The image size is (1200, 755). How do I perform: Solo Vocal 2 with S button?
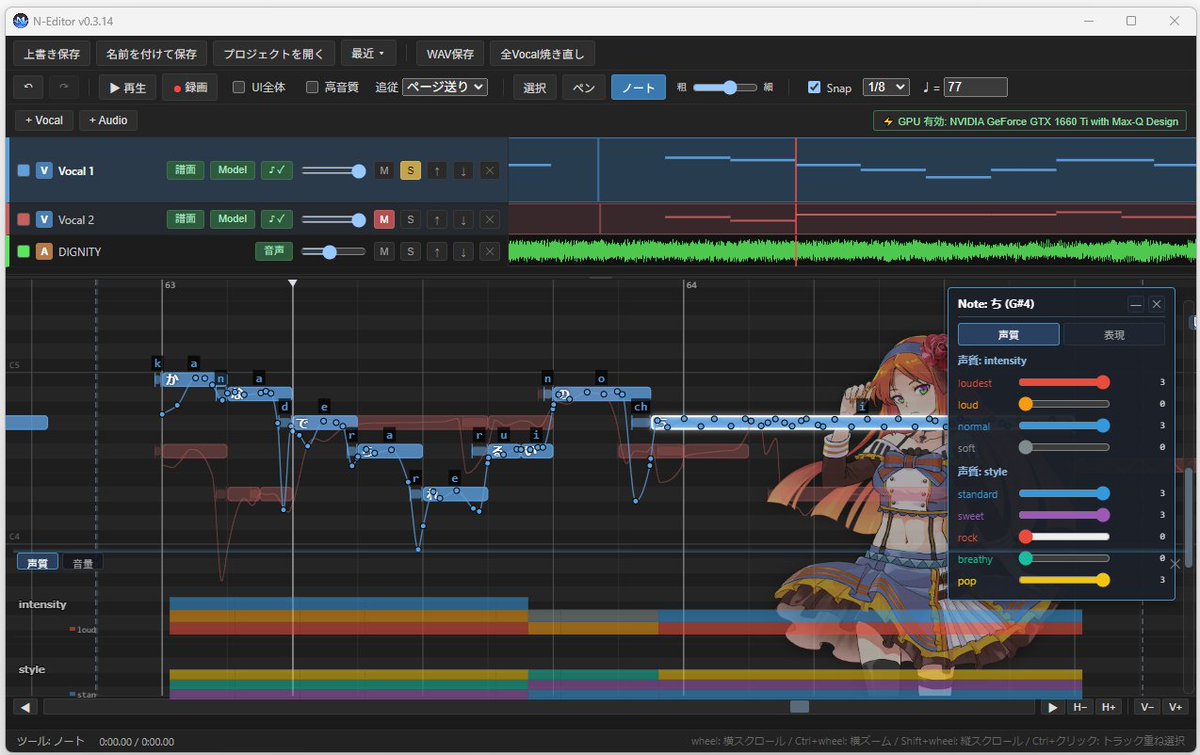click(x=410, y=219)
